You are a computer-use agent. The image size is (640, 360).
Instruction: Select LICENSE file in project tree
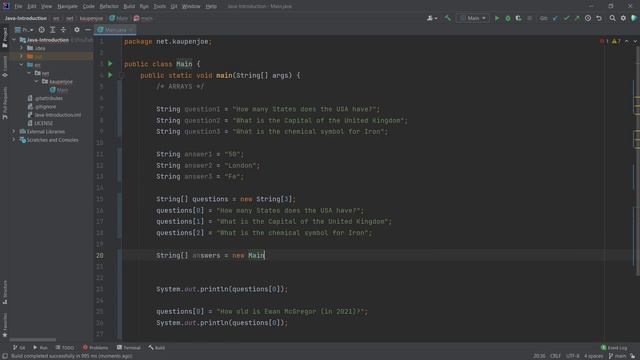point(40,123)
